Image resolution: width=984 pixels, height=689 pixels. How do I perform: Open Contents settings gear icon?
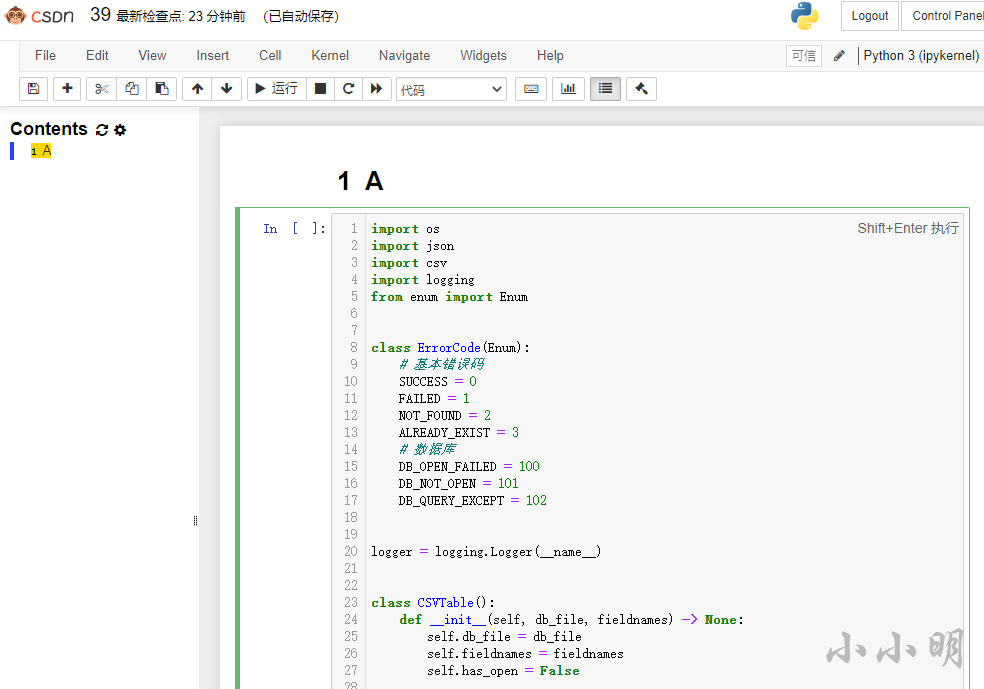120,130
